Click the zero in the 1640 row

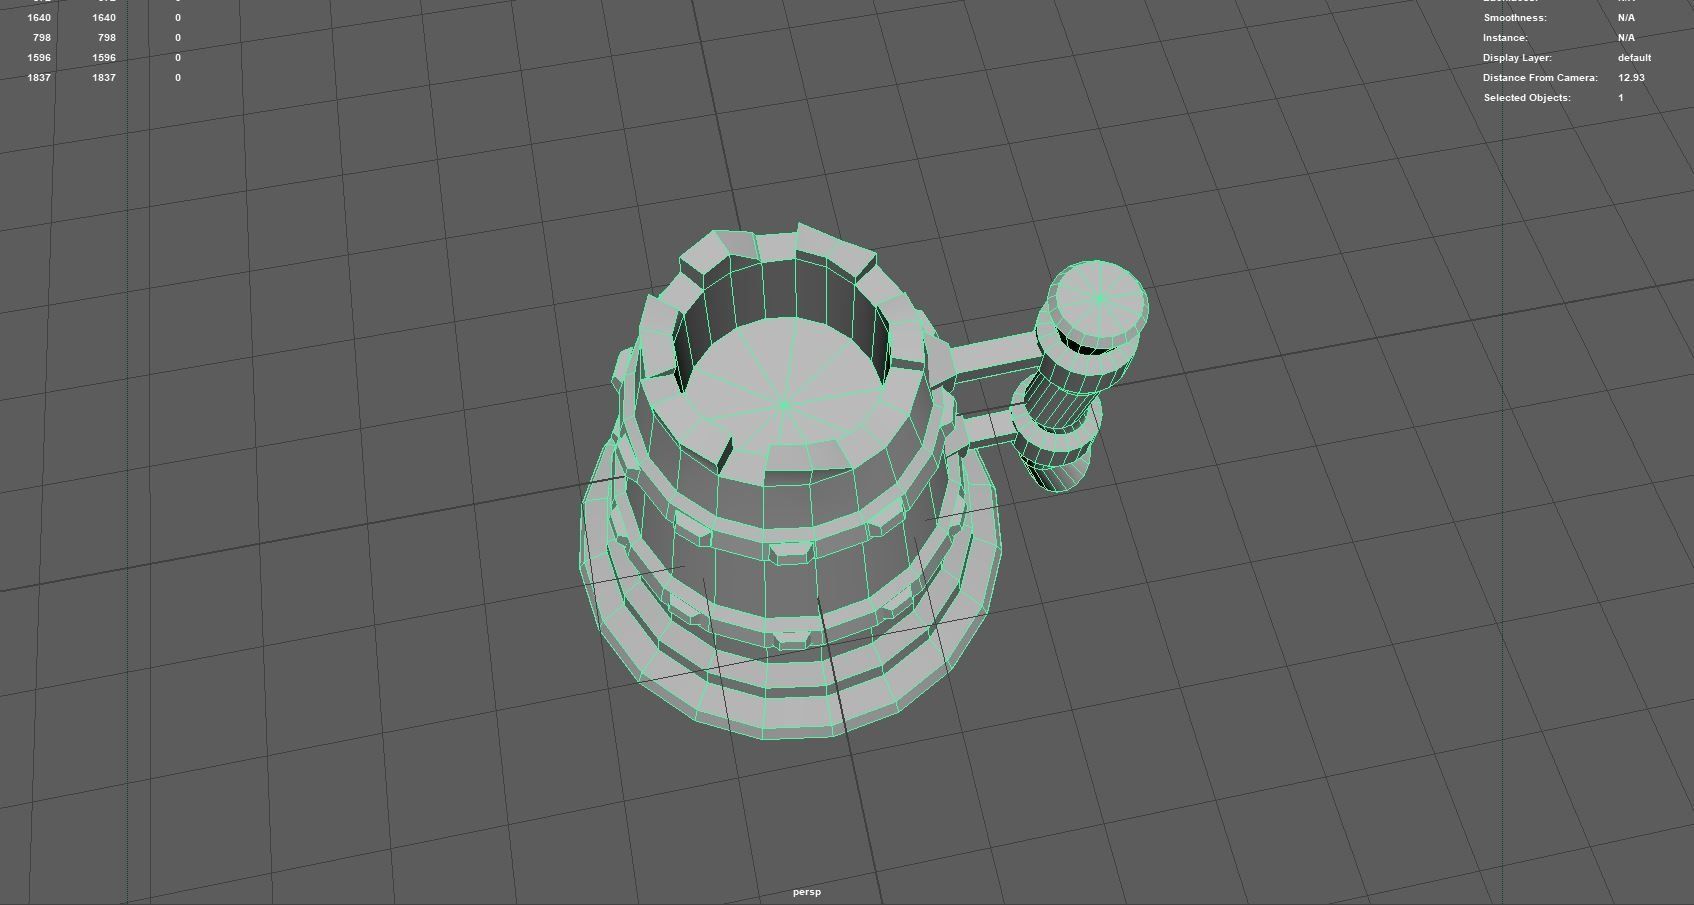[x=178, y=18]
